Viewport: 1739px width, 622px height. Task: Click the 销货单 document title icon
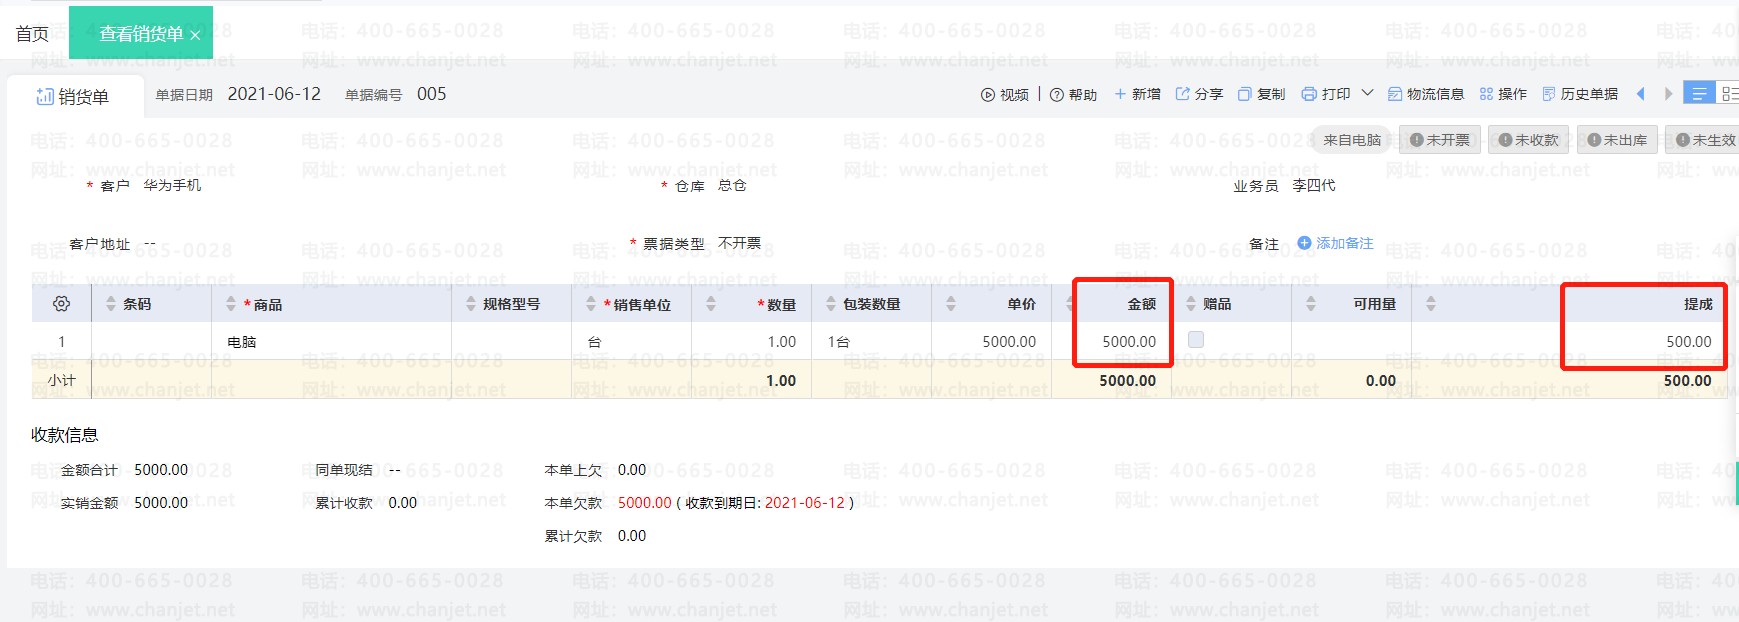(45, 96)
